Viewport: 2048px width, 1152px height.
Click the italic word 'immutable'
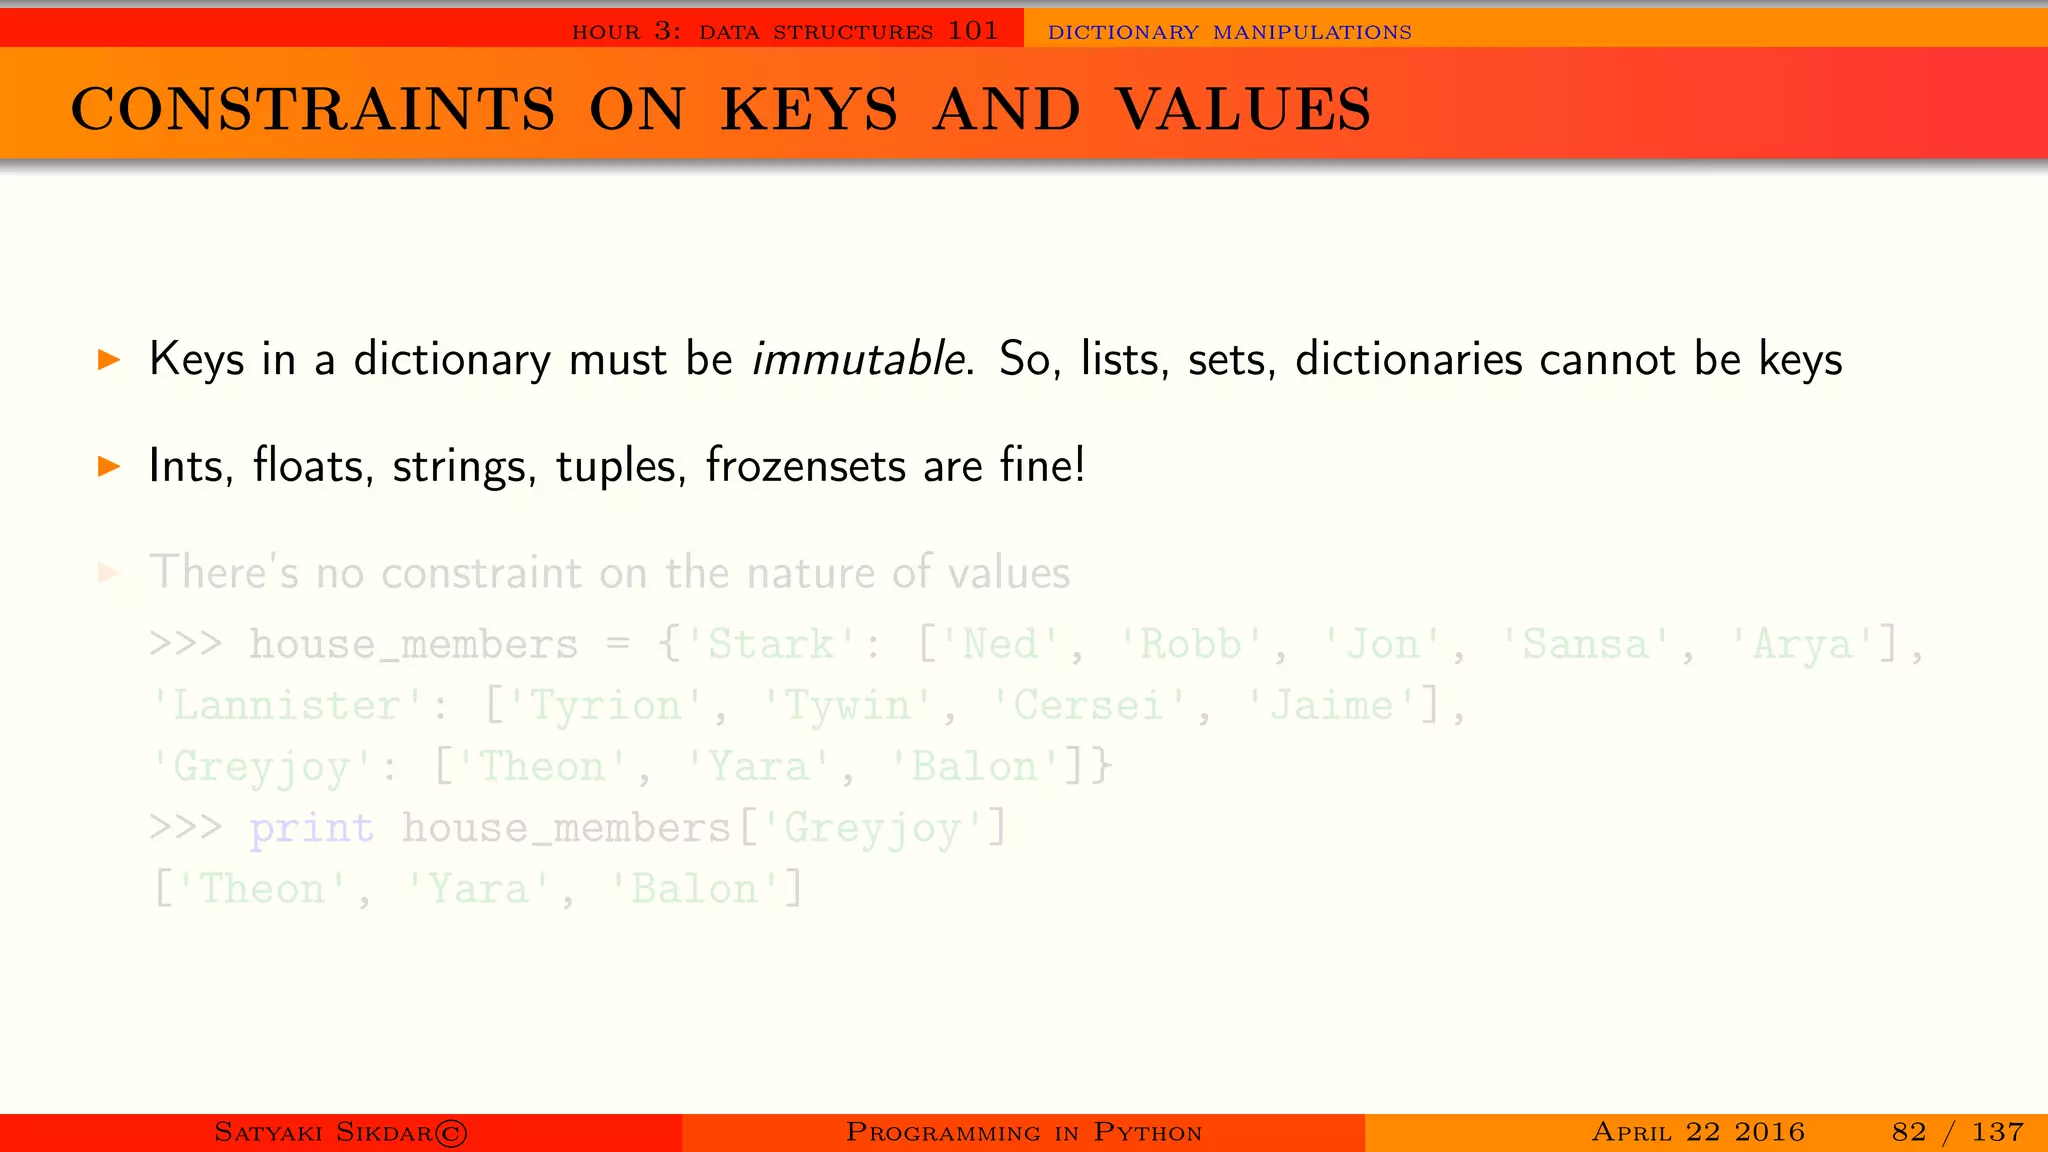860,358
